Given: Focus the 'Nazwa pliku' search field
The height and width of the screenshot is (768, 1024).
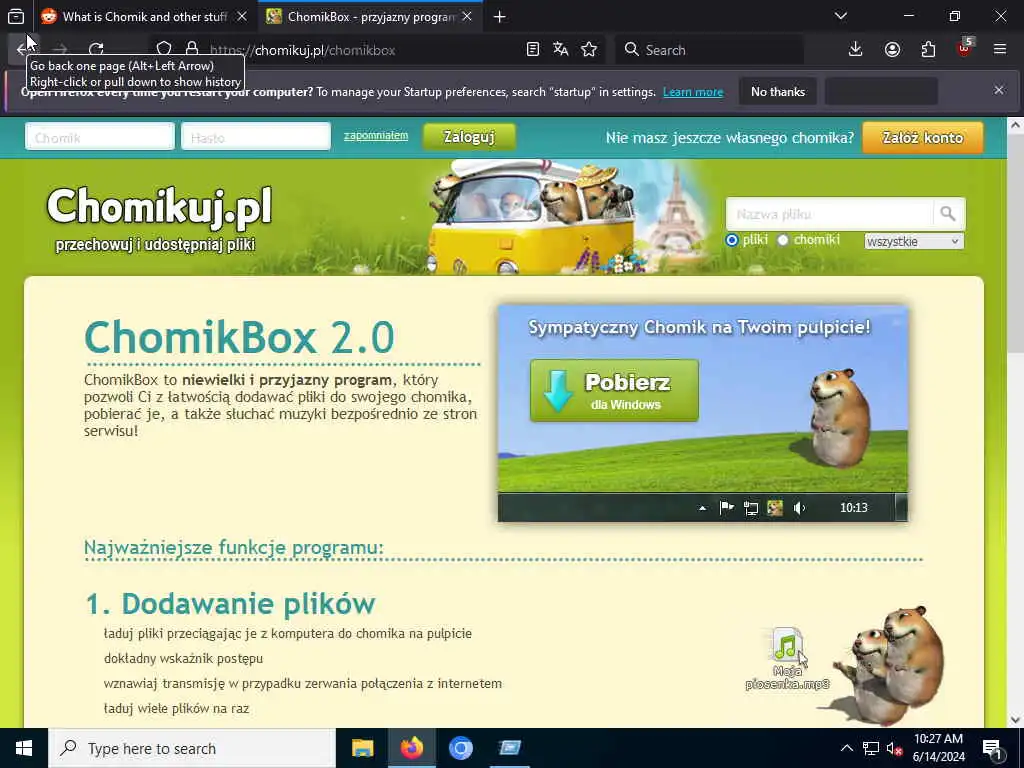Looking at the screenshot, I should point(829,214).
